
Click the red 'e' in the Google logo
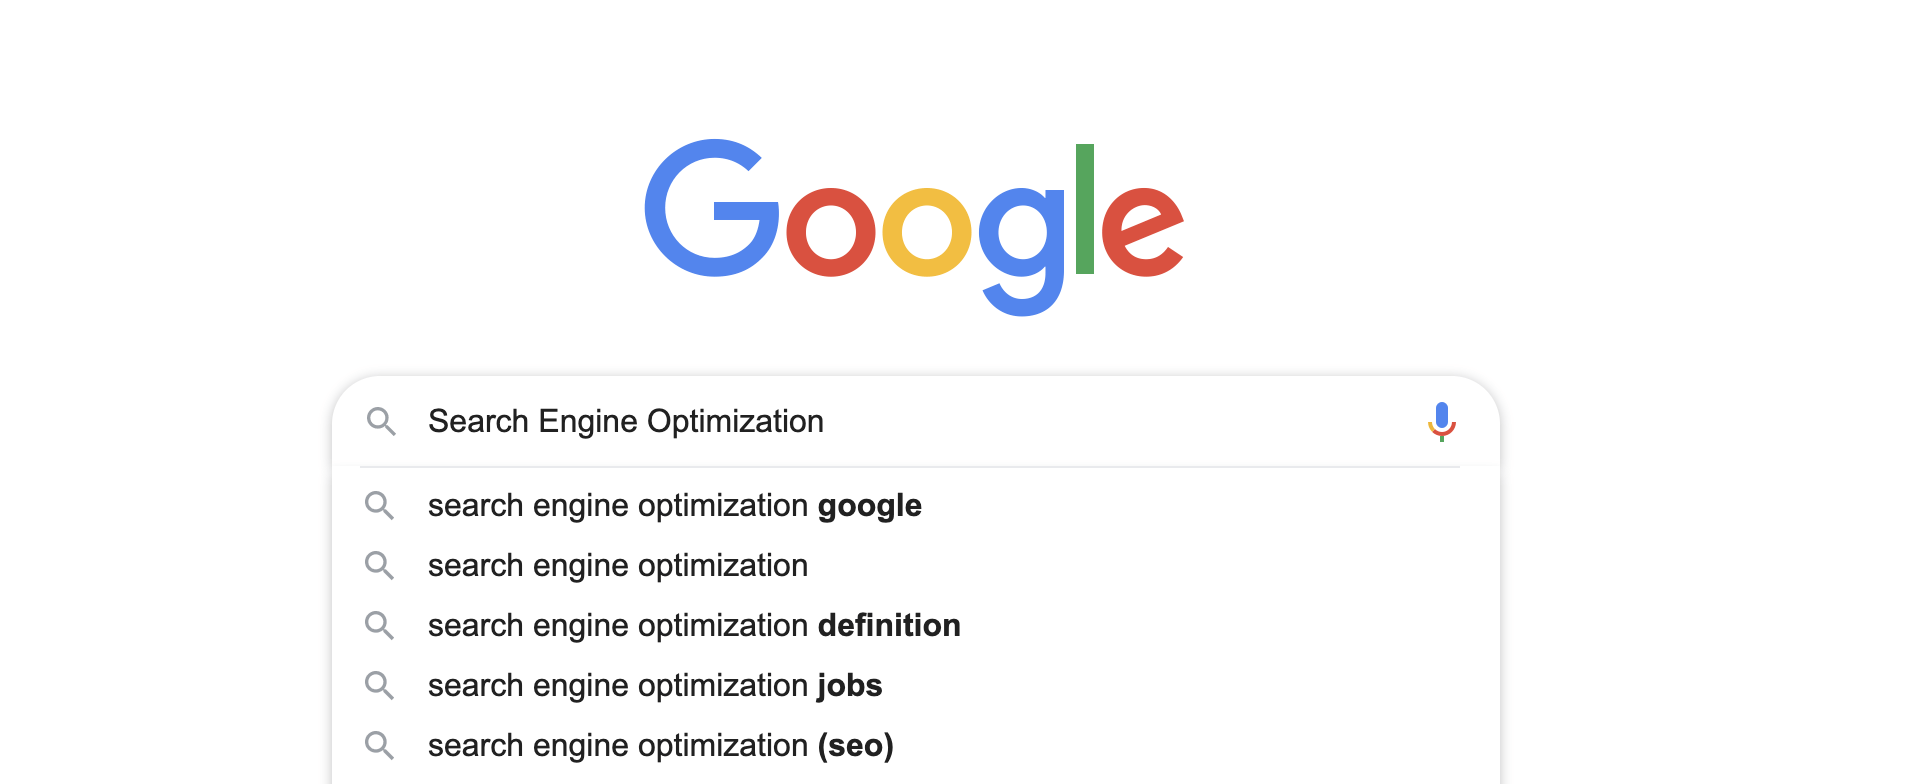tap(1143, 231)
